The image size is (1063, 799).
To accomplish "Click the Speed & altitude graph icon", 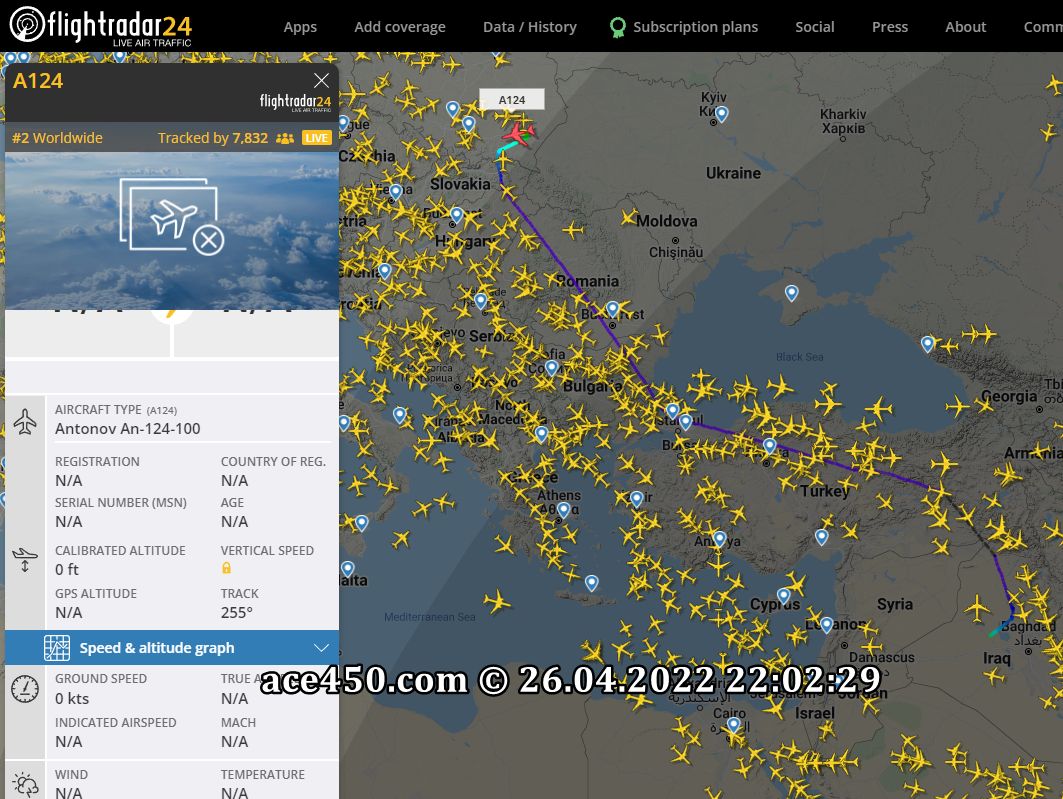I will pos(57,648).
